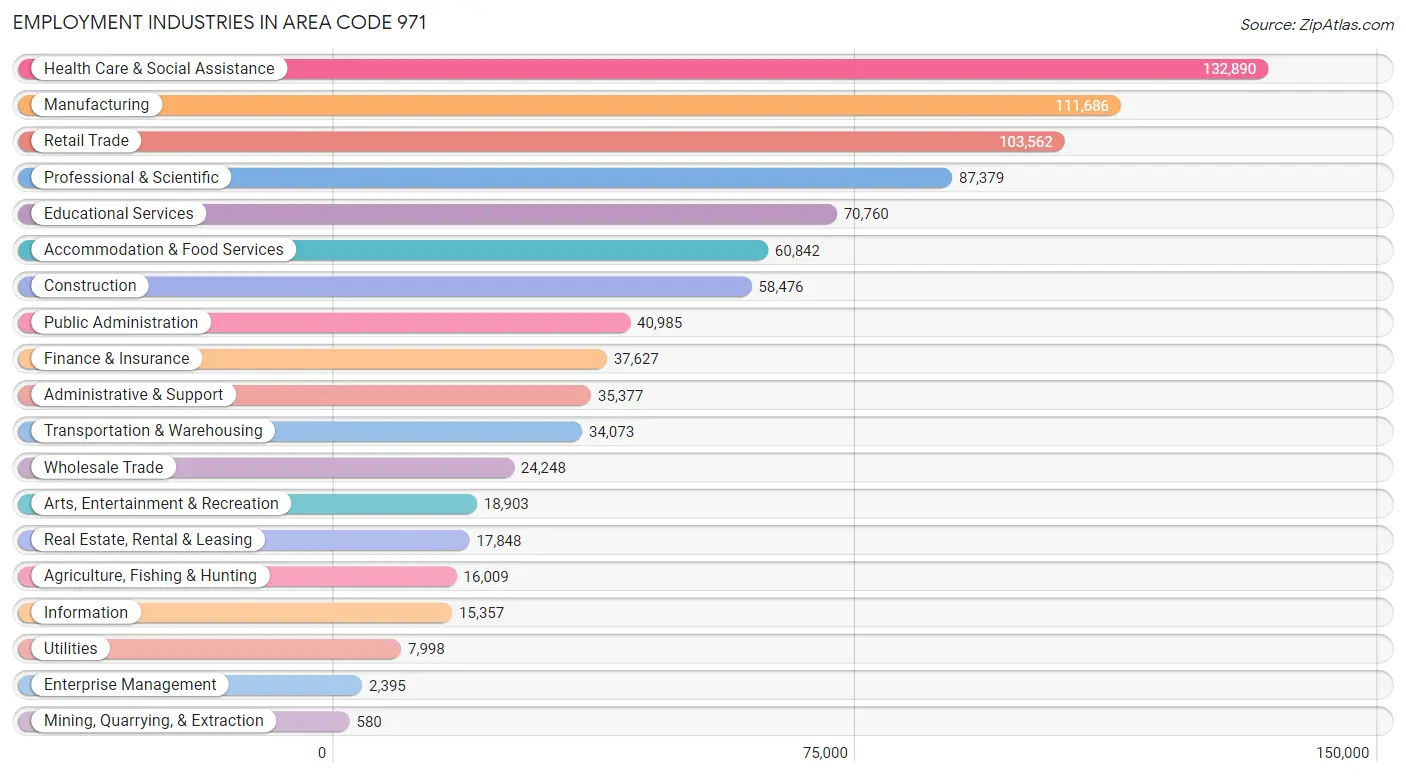Select Real Estate, Rental & Leasing label
1406x776 pixels.
point(148,539)
